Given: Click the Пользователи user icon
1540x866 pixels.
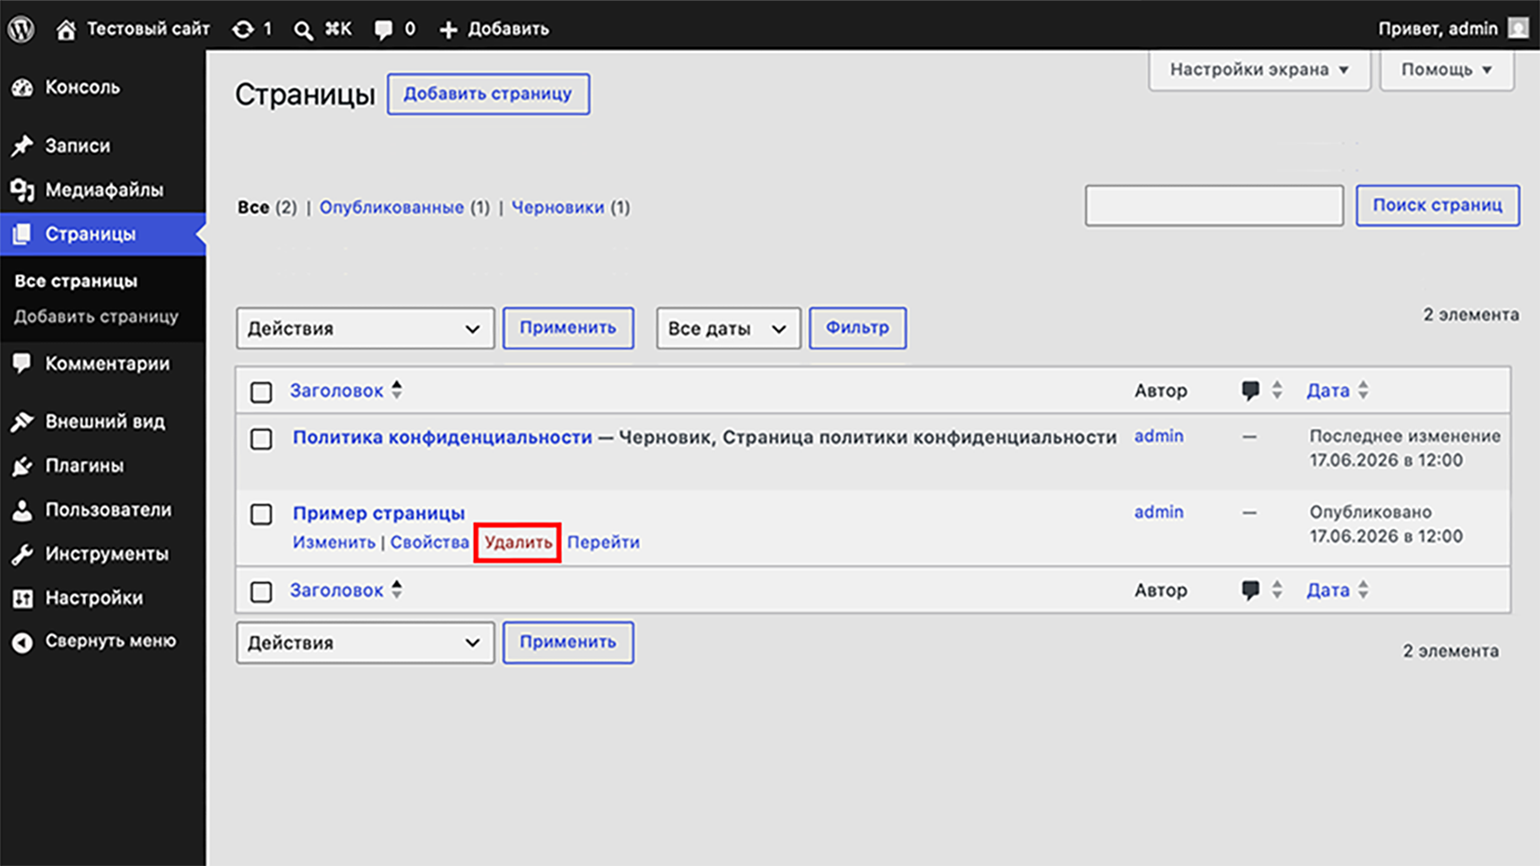Looking at the screenshot, I should (x=22, y=510).
